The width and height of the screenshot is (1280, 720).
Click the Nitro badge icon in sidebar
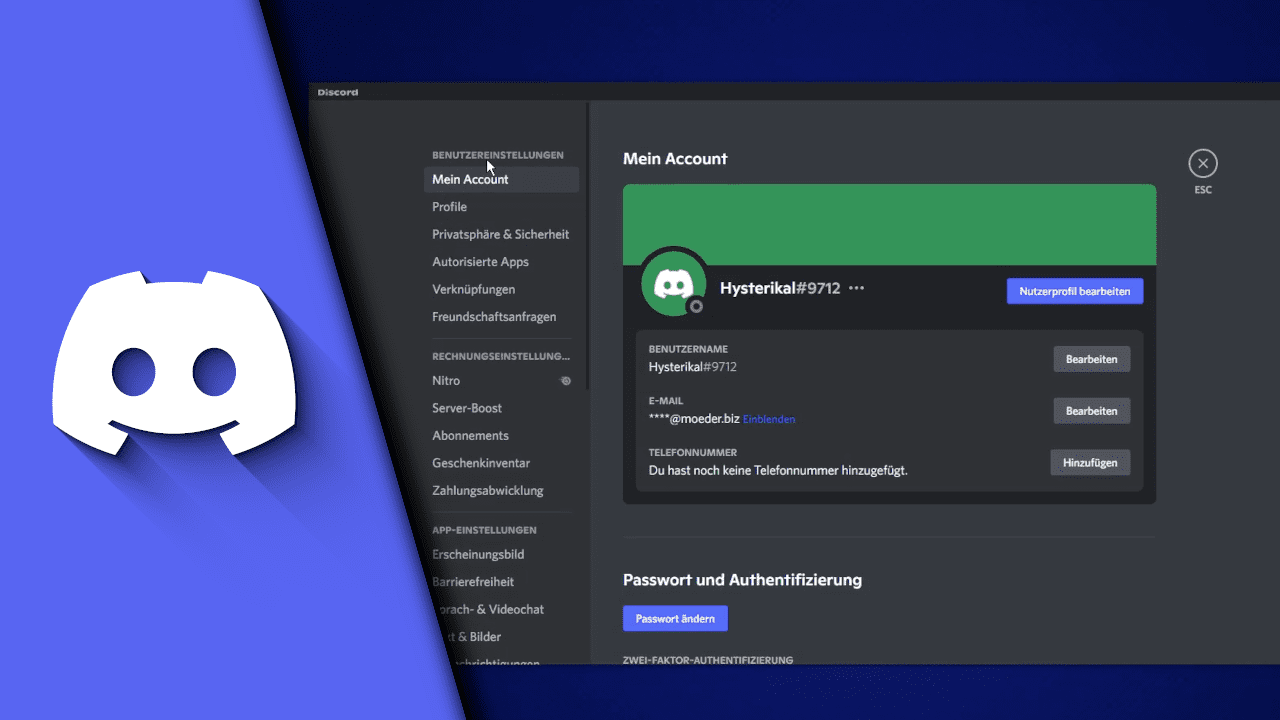(565, 381)
